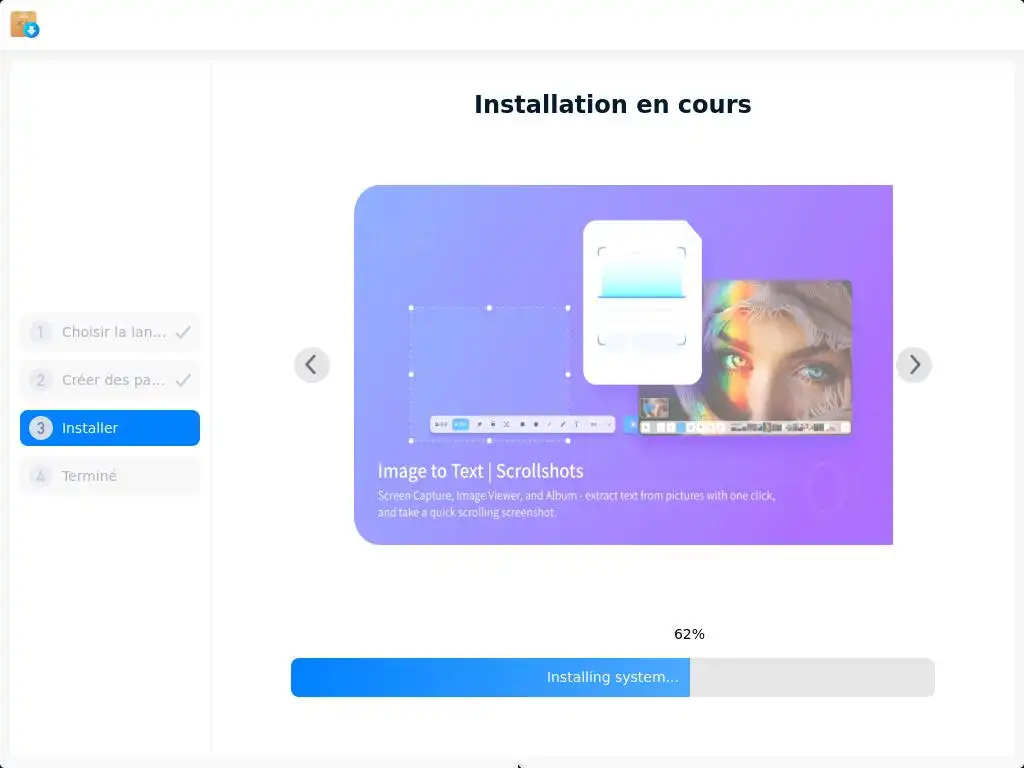Click the blue filled portion of progress bar
Viewport: 1024px width, 768px height.
tap(490, 677)
